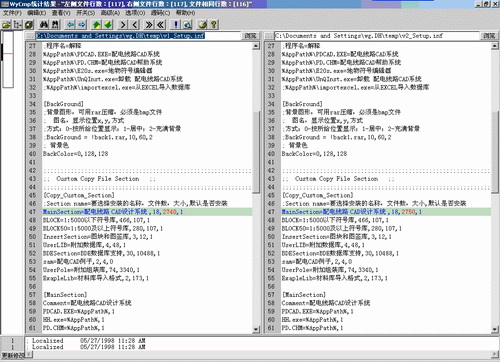Click line number 47 in left pane gutter
This screenshot has width=500, height=362.
[32, 212]
